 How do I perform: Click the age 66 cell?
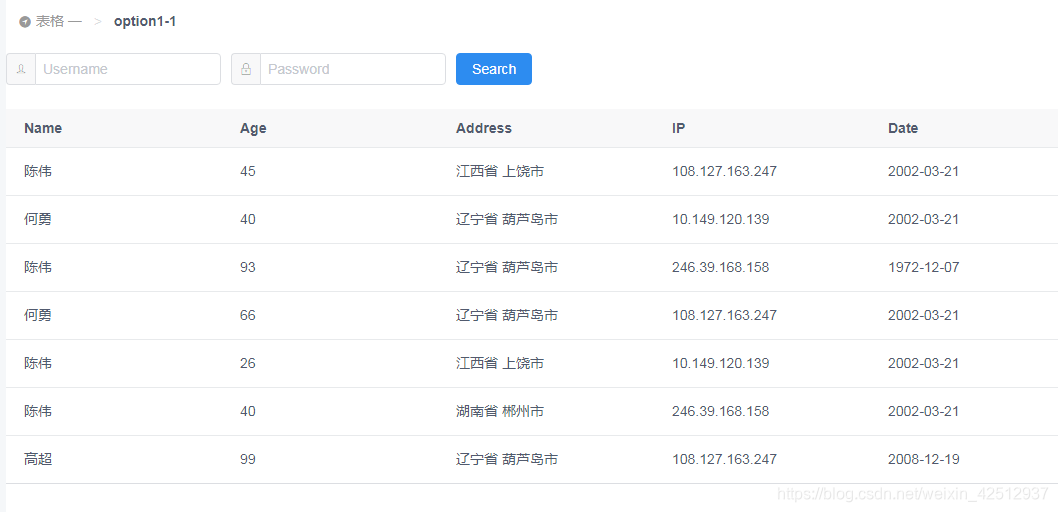pos(248,316)
